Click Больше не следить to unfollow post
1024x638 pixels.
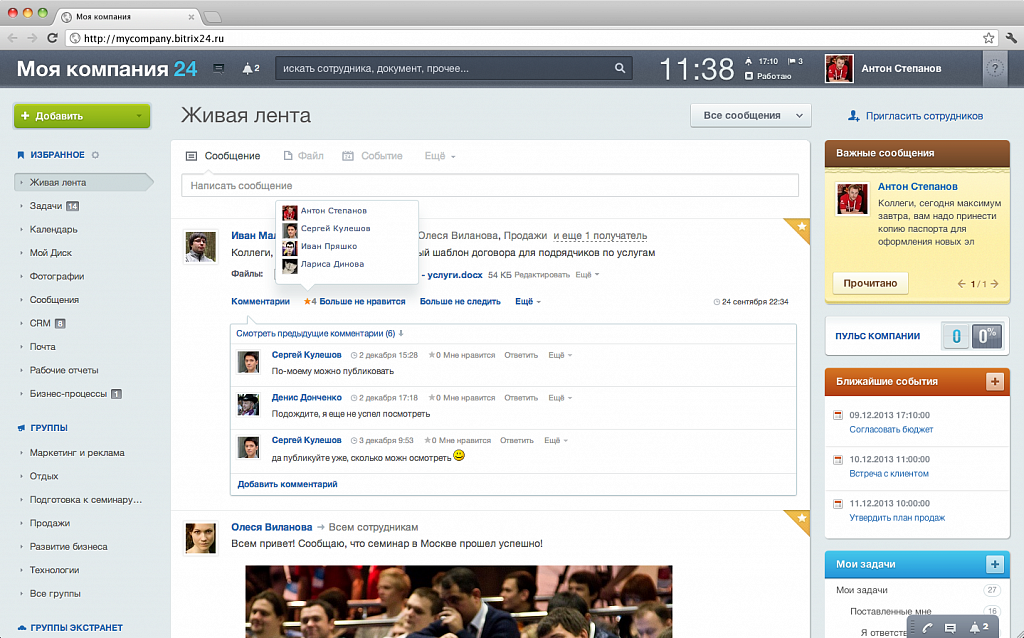coord(460,302)
